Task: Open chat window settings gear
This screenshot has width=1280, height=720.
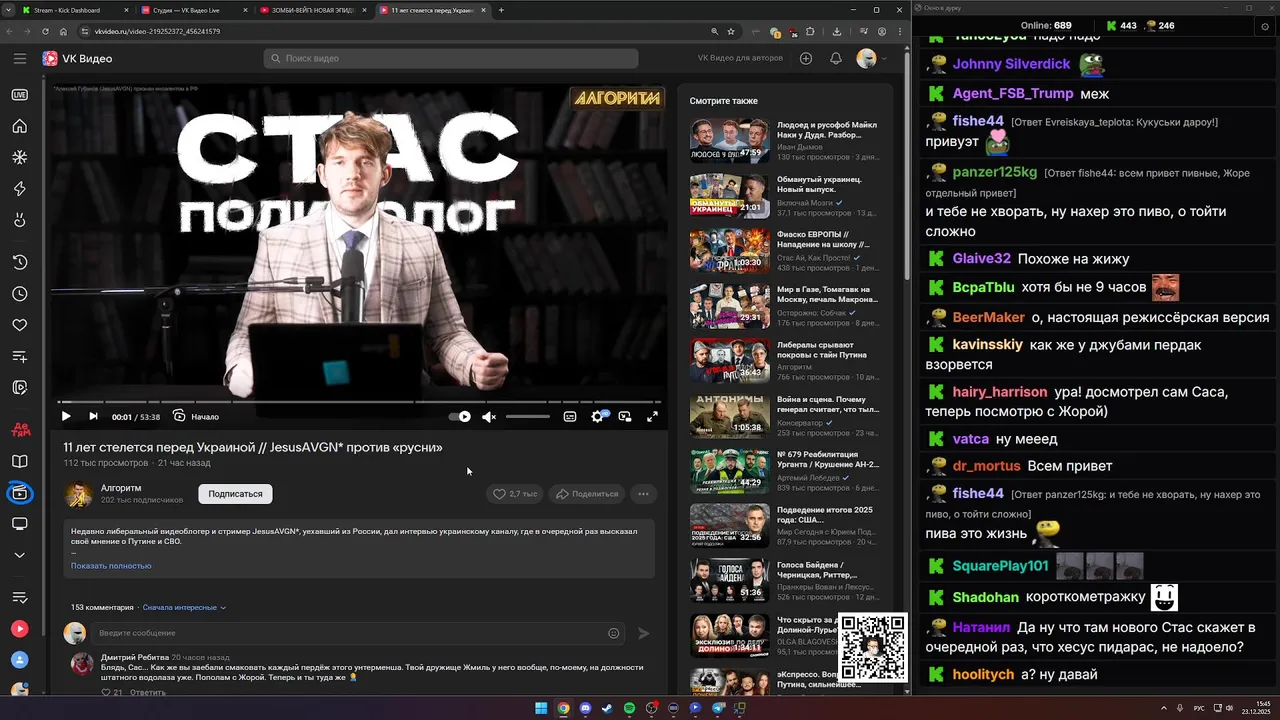Action: pos(1266,26)
